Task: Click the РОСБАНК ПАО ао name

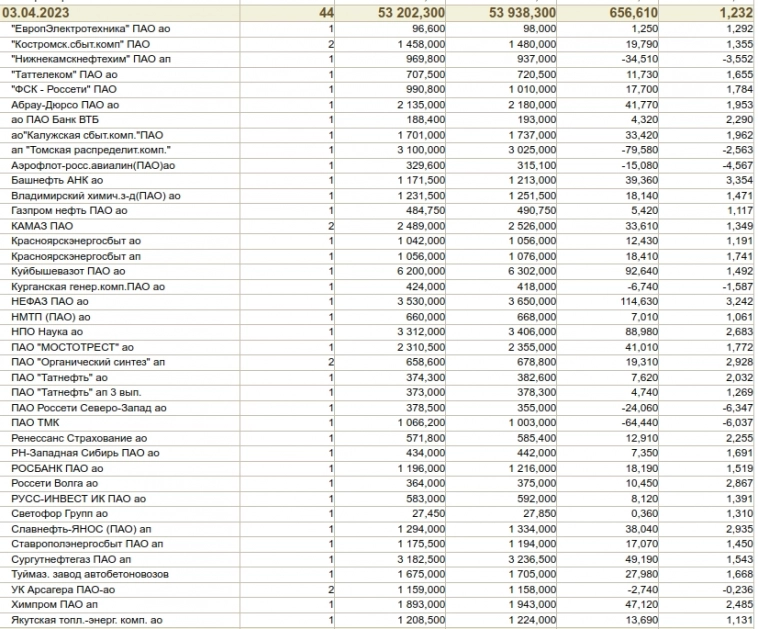Action: pos(57,467)
